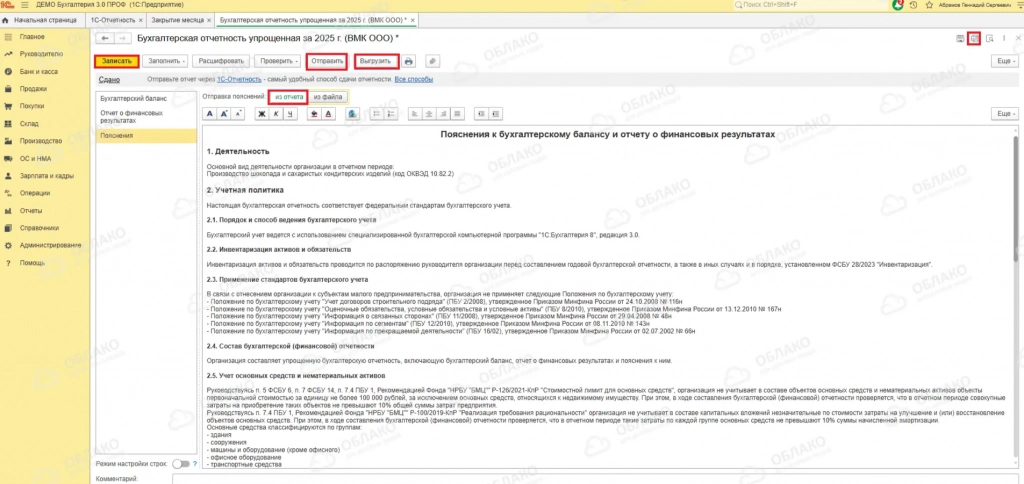Click the Комментарий input field

tap(594, 478)
